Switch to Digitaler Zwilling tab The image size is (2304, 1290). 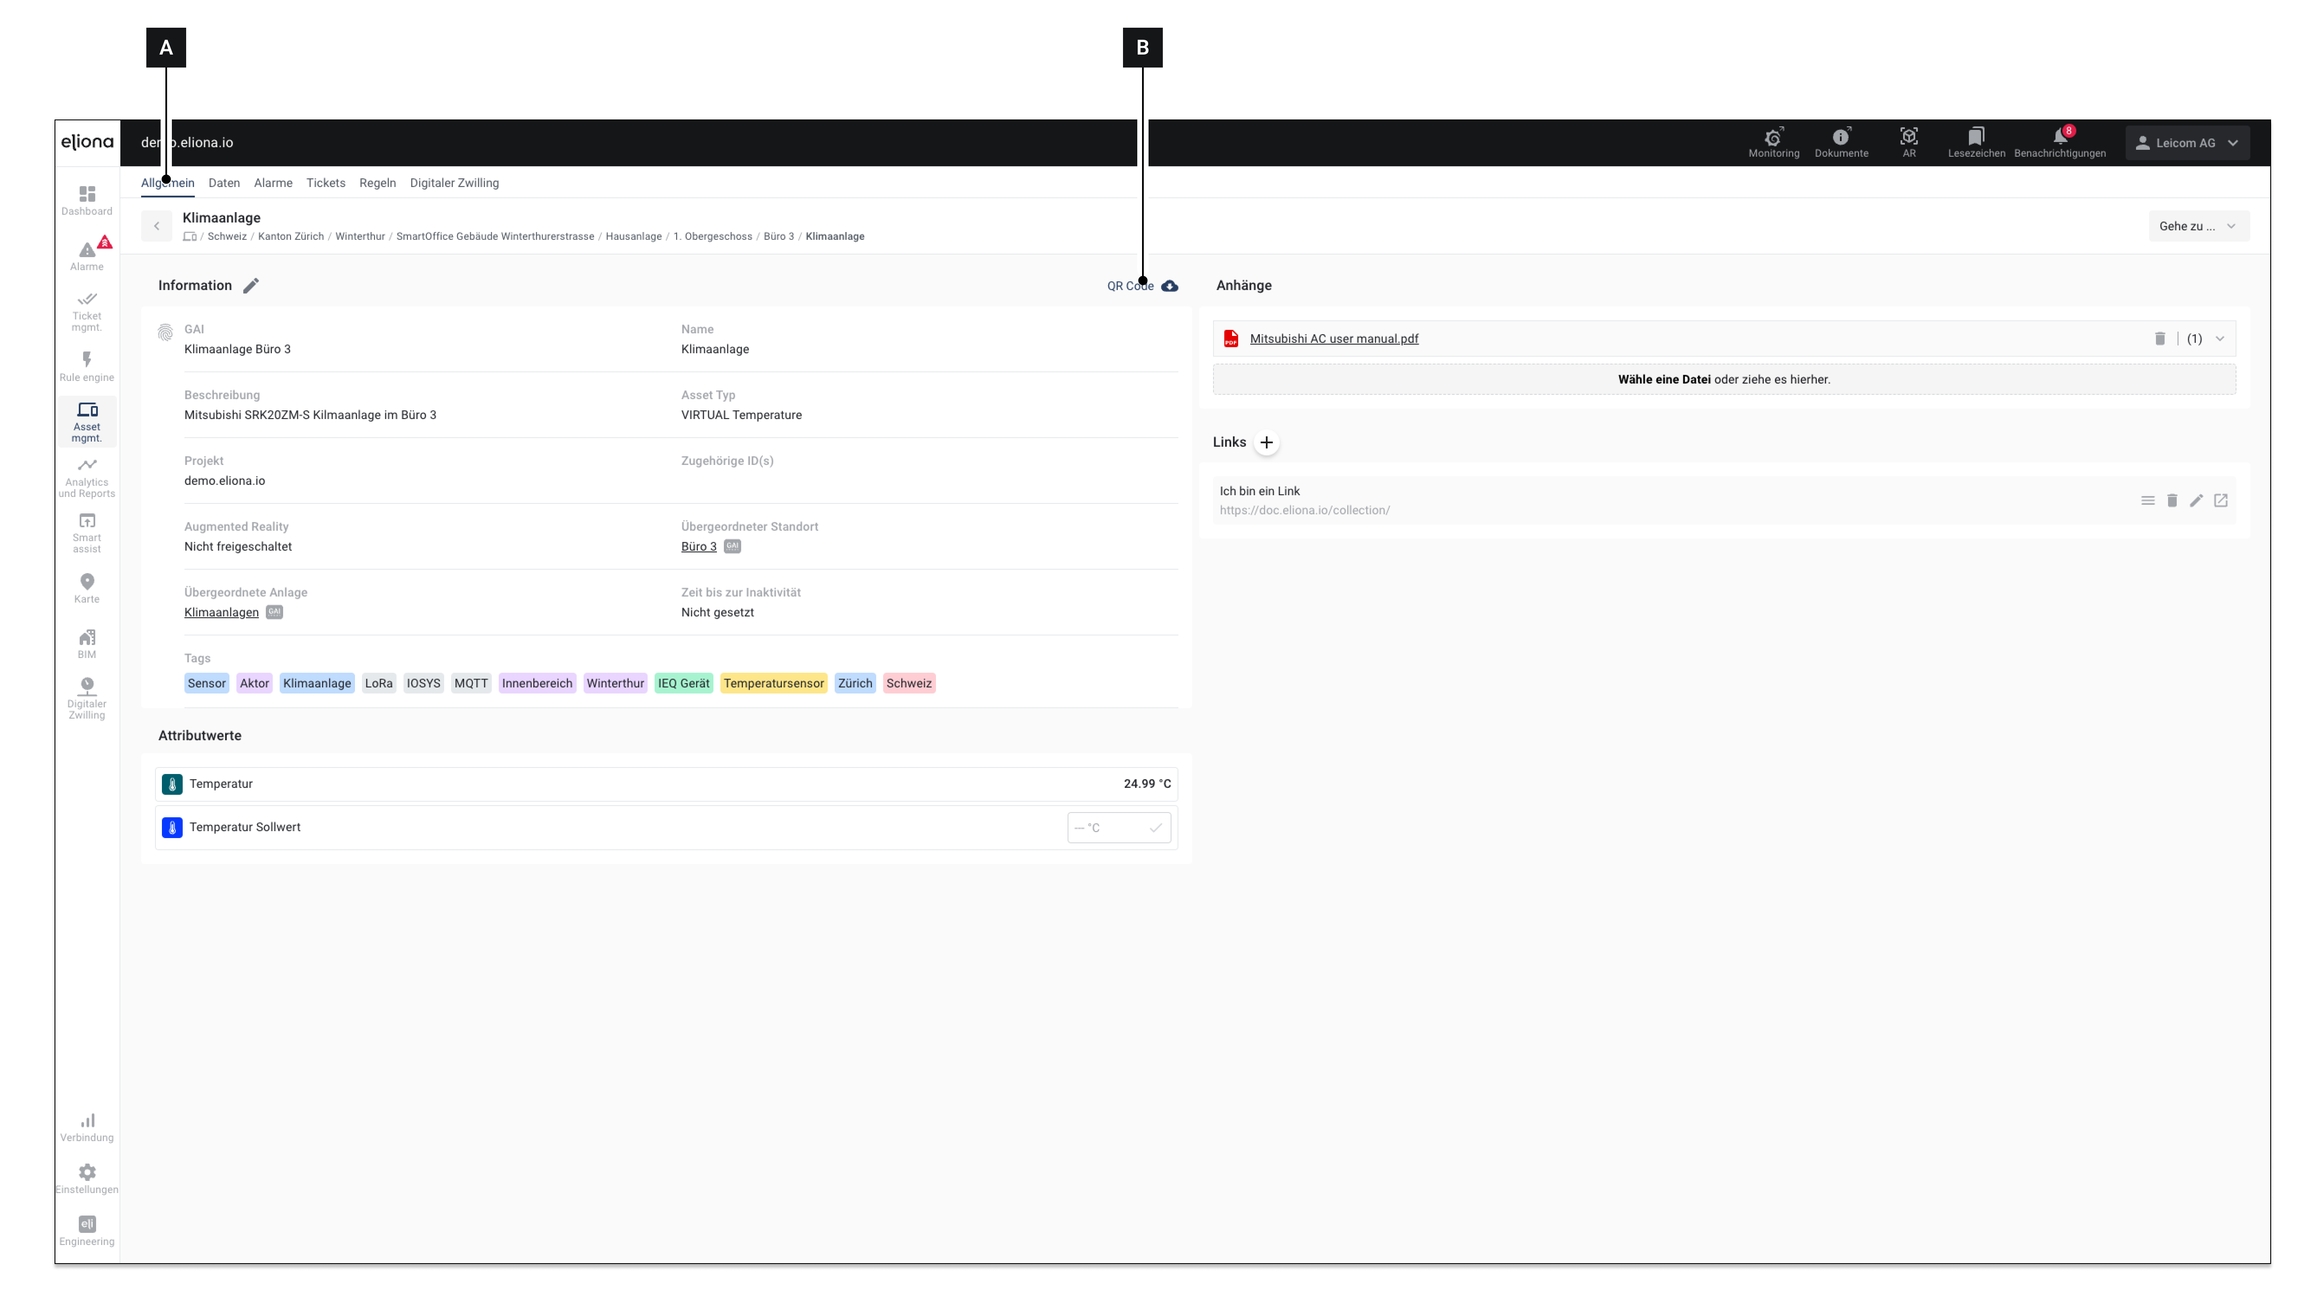tap(454, 183)
